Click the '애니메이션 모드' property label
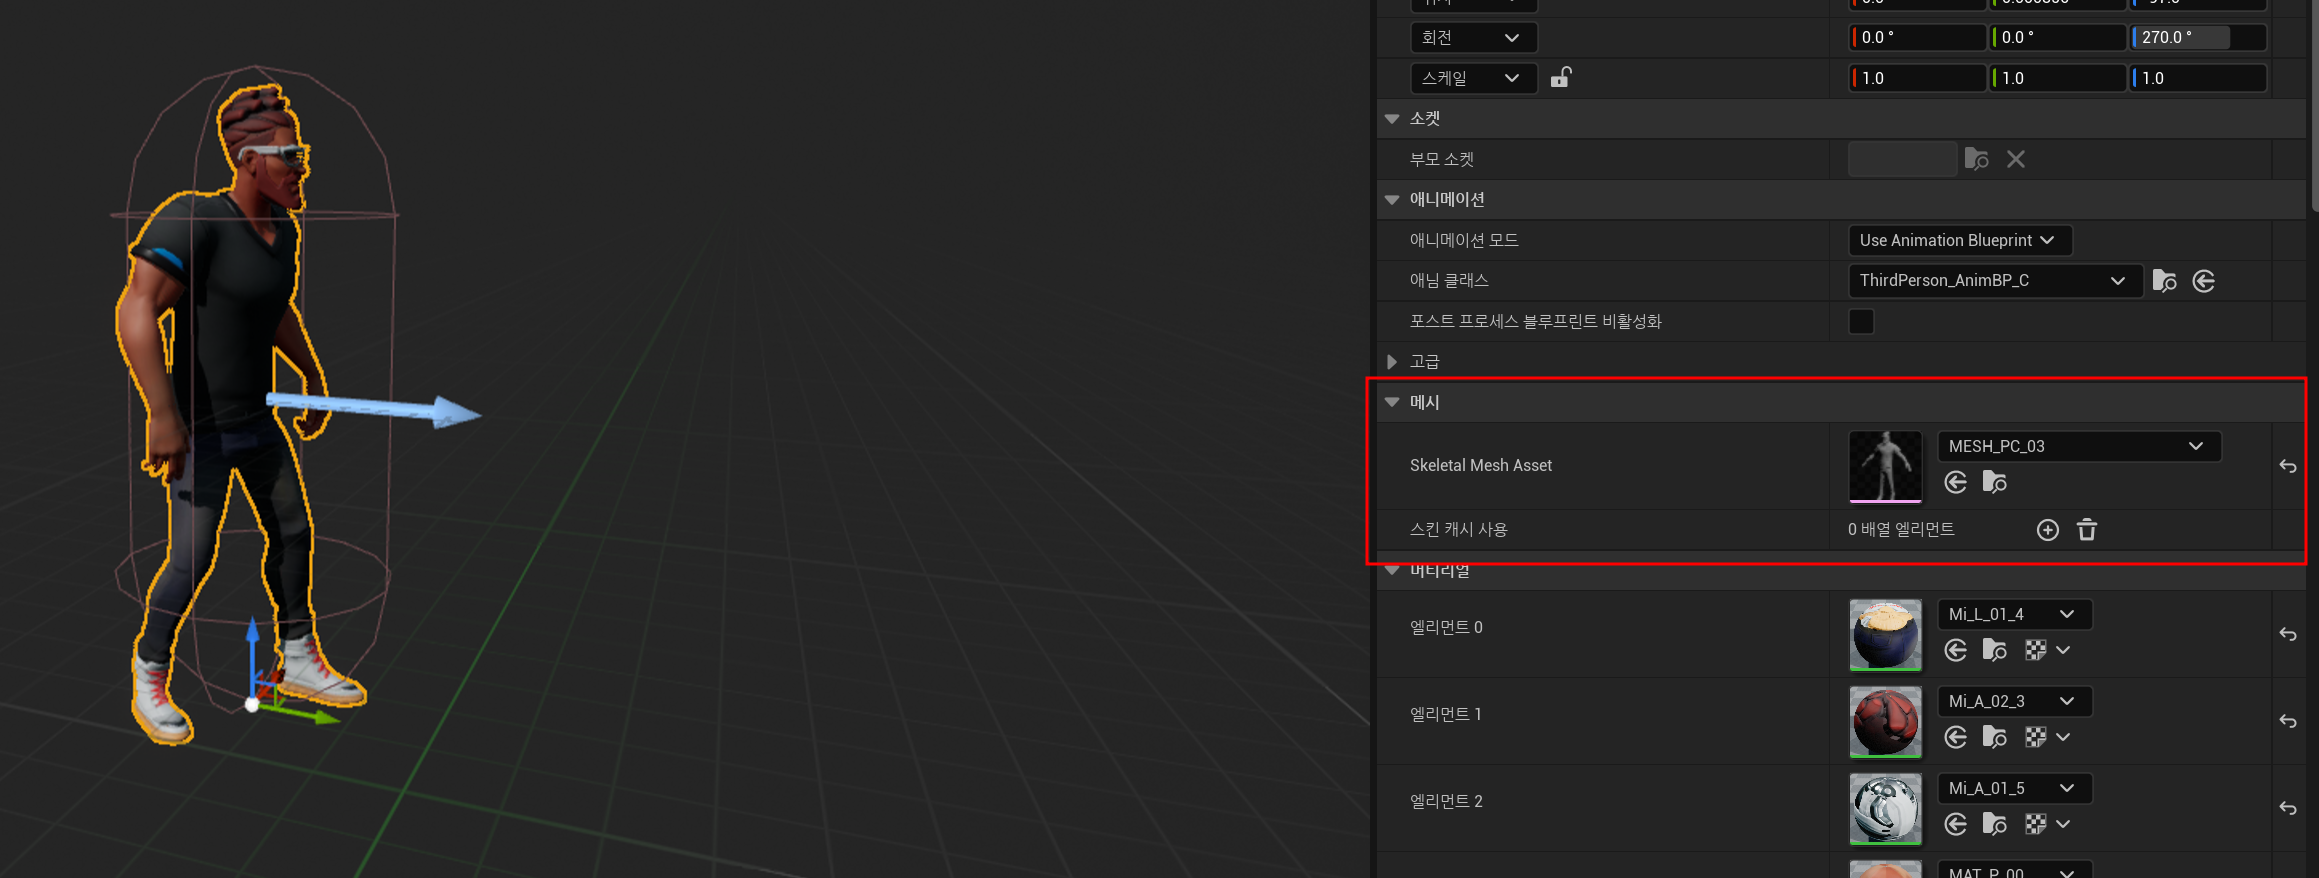 (x=1464, y=241)
